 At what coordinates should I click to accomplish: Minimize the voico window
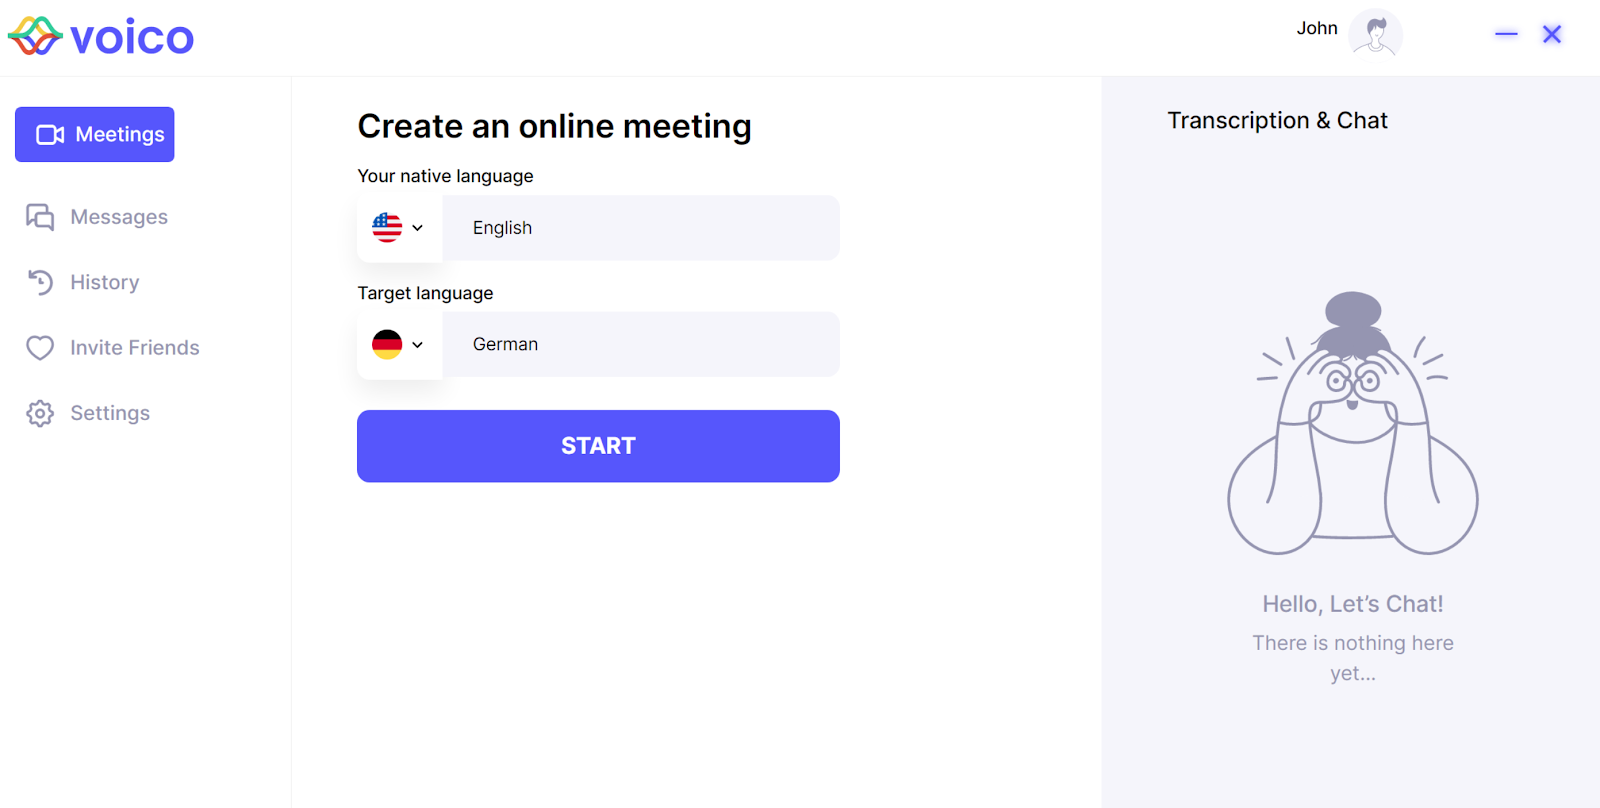pyautogui.click(x=1506, y=34)
